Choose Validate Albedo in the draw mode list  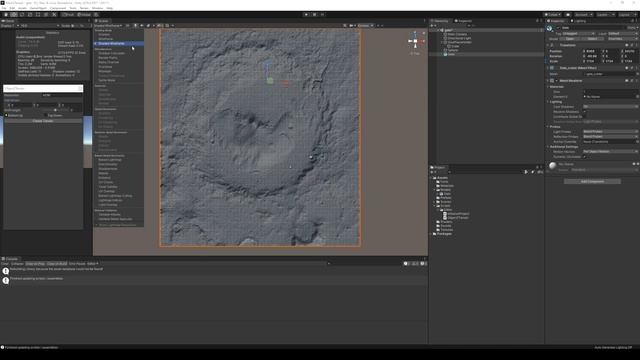pos(109,214)
